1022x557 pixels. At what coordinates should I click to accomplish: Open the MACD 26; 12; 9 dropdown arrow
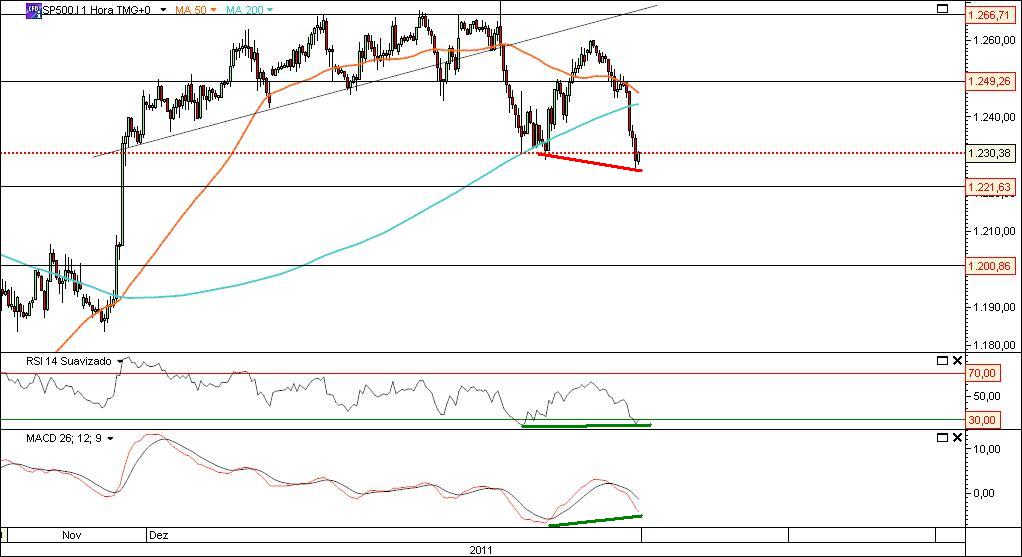pos(110,438)
